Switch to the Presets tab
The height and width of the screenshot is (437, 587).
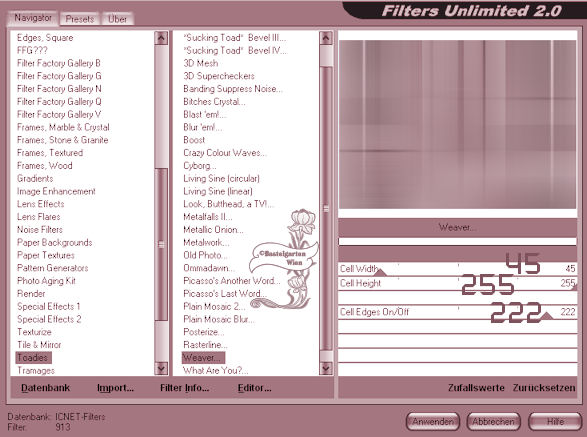click(x=79, y=19)
